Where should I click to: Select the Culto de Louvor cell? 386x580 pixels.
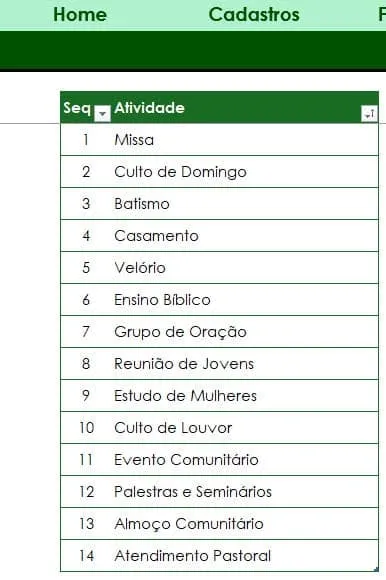tap(245, 428)
